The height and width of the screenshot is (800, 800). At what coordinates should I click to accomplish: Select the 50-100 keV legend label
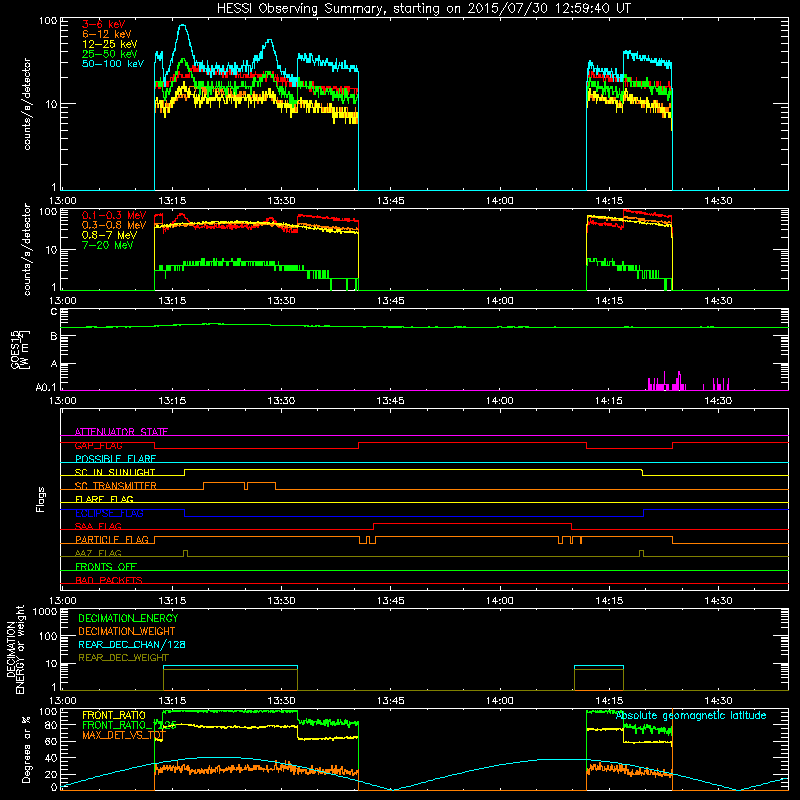113,64
